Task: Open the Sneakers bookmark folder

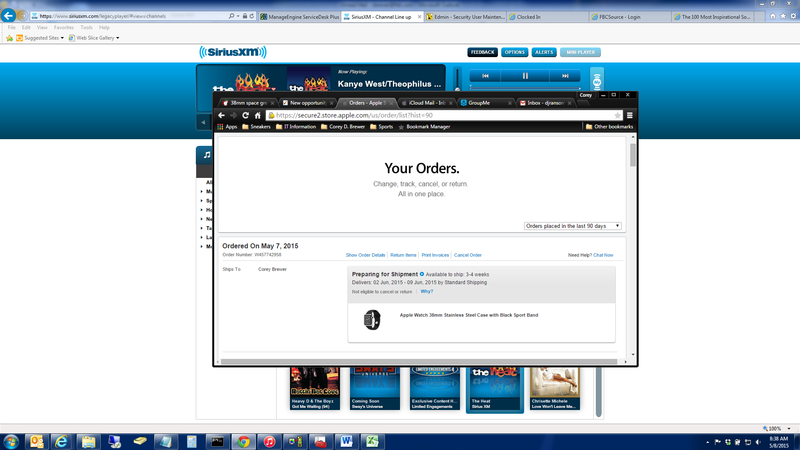Action: tap(255, 127)
